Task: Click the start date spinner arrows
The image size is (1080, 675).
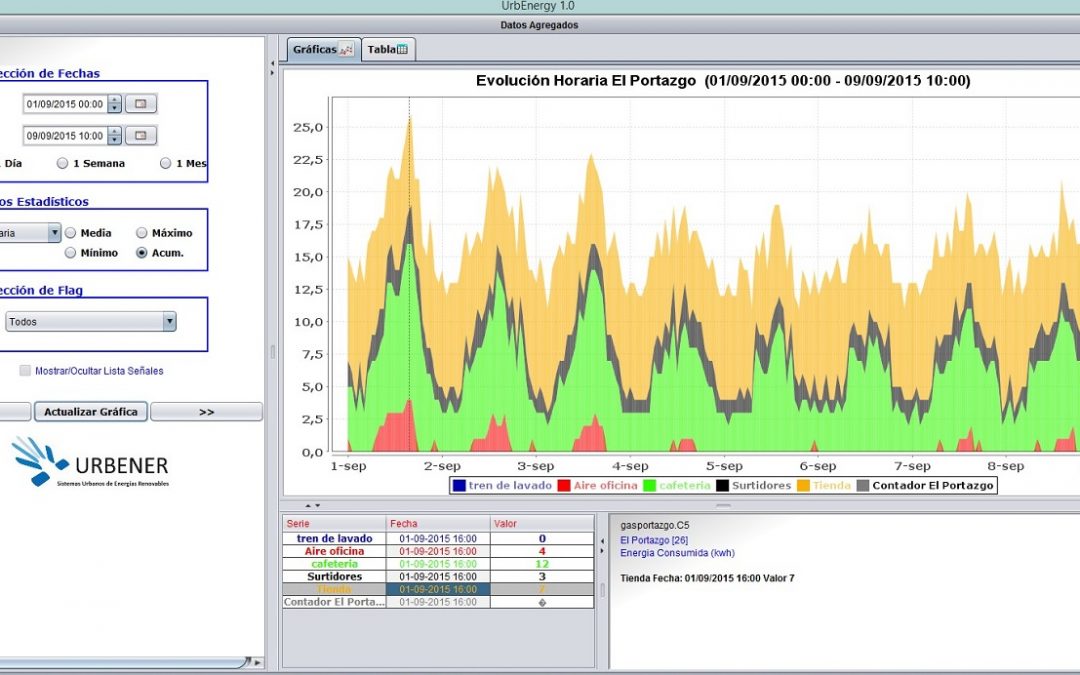Action: pyautogui.click(x=114, y=104)
